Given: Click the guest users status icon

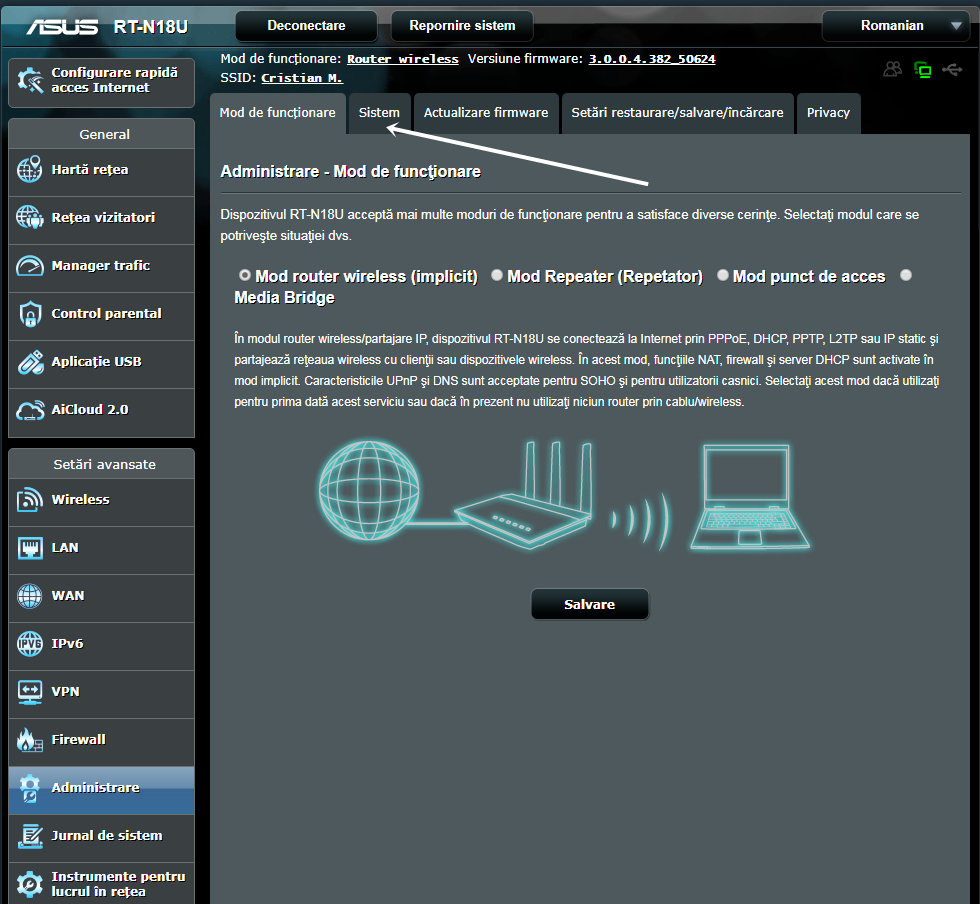Looking at the screenshot, I should tap(892, 69).
